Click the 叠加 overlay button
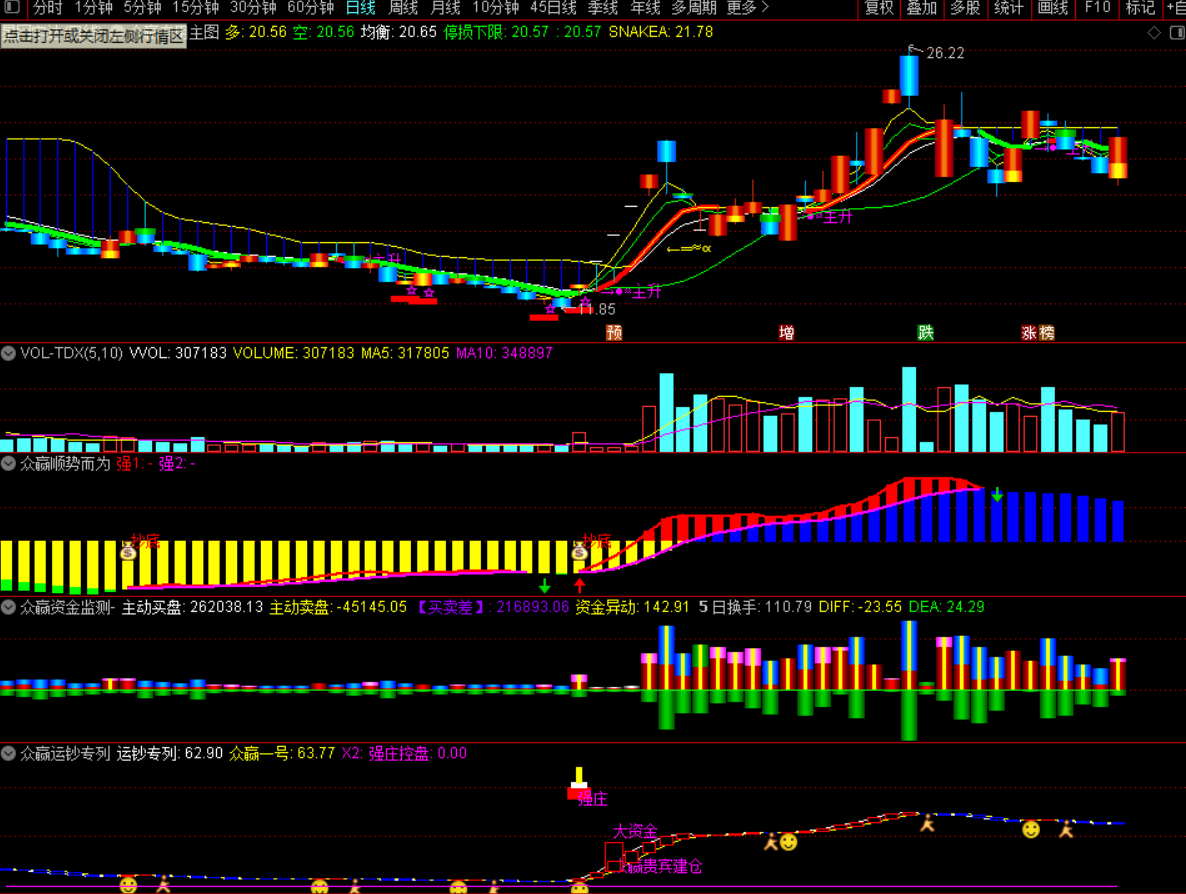Screen dimensions: 1186x894 (921, 8)
